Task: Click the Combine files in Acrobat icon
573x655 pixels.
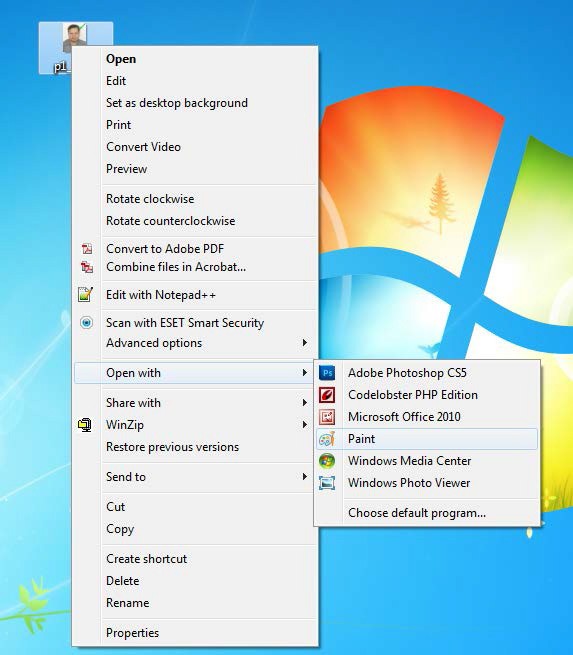Action: pos(86,267)
